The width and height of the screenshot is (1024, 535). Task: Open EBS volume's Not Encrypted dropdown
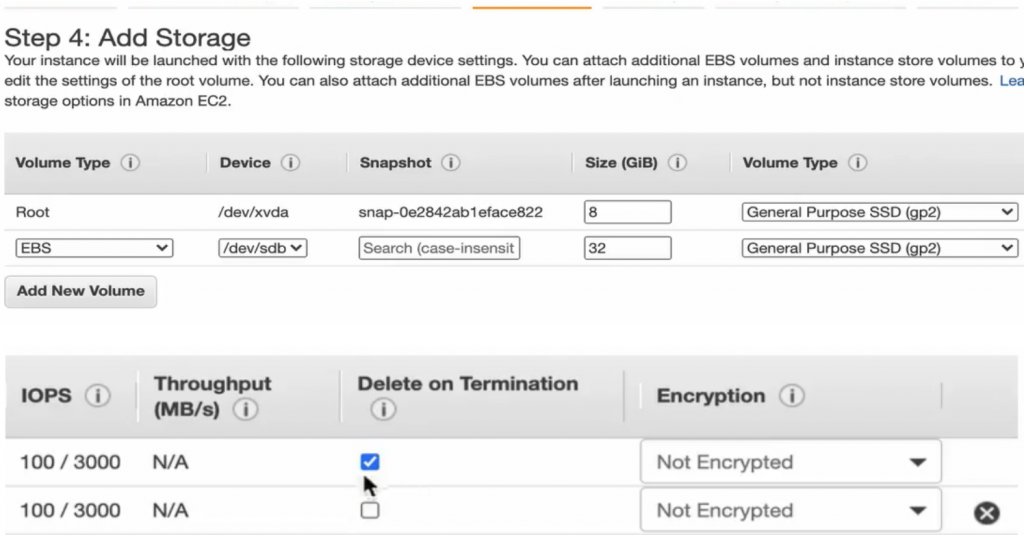tap(790, 510)
